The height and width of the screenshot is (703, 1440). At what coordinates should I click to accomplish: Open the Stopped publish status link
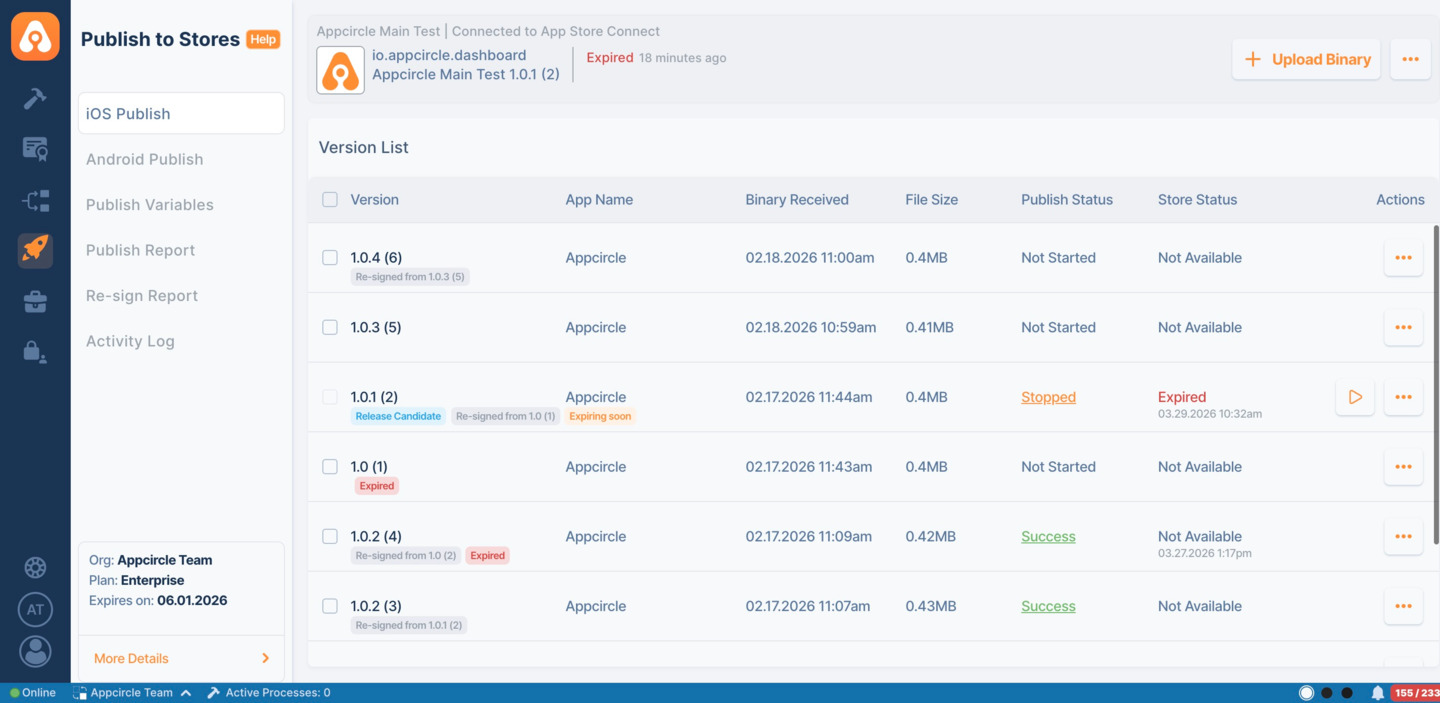1048,397
